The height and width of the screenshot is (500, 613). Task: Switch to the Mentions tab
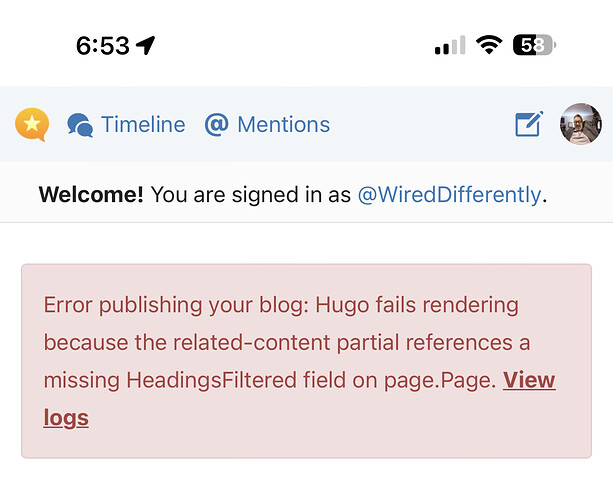[283, 125]
